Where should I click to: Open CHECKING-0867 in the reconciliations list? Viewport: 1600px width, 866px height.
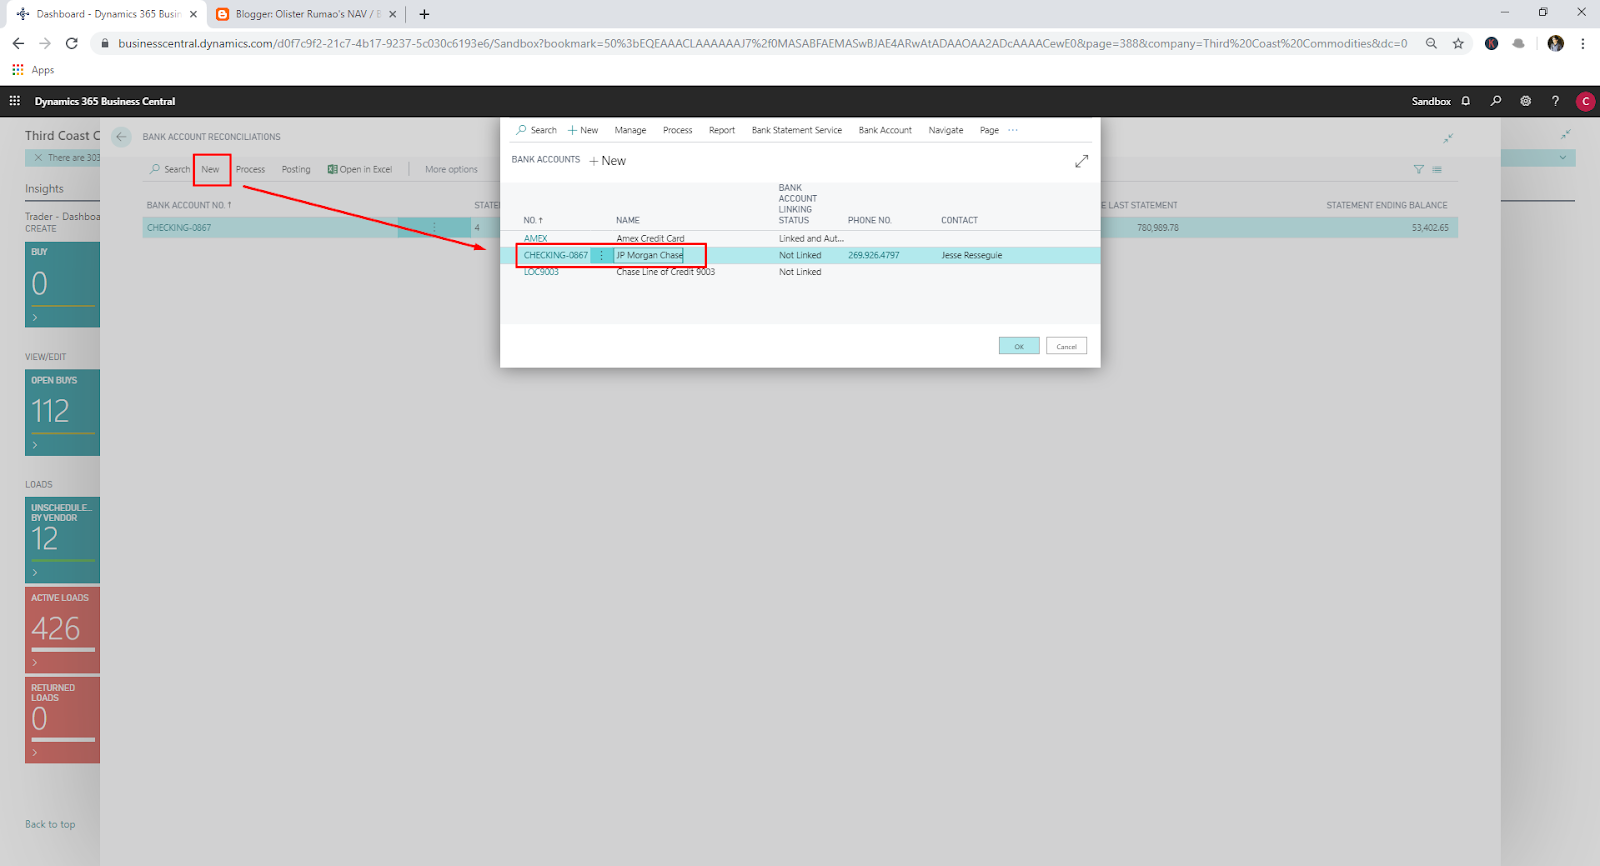coord(179,228)
